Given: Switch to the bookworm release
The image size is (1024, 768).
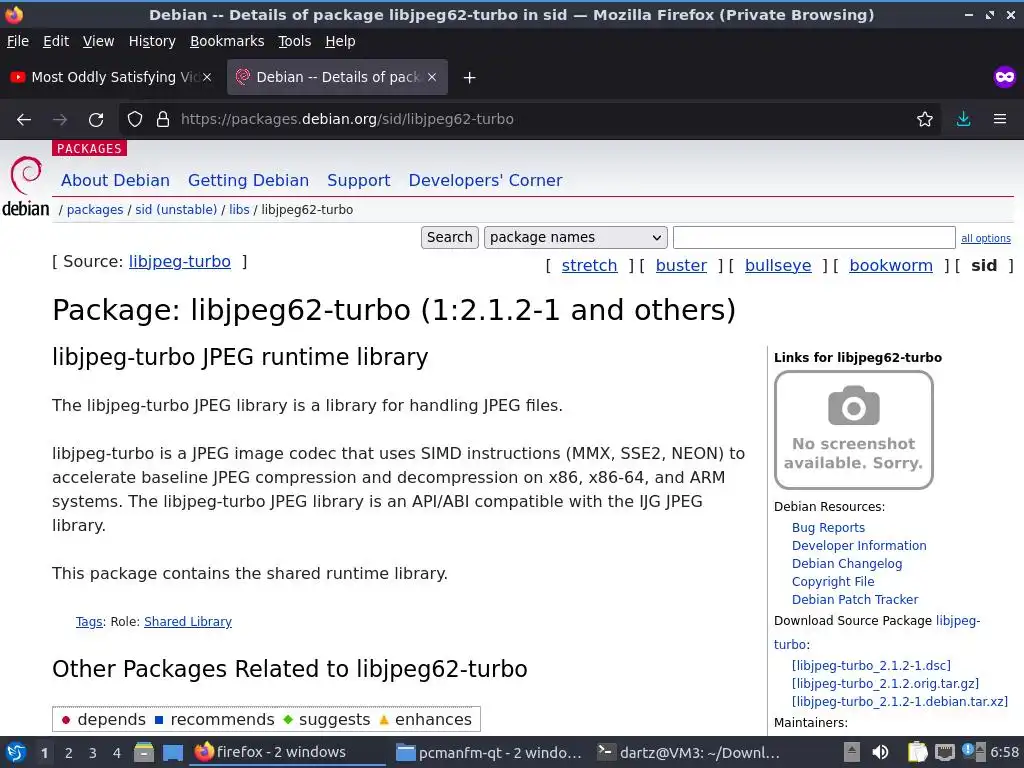Looking at the screenshot, I should click(891, 266).
